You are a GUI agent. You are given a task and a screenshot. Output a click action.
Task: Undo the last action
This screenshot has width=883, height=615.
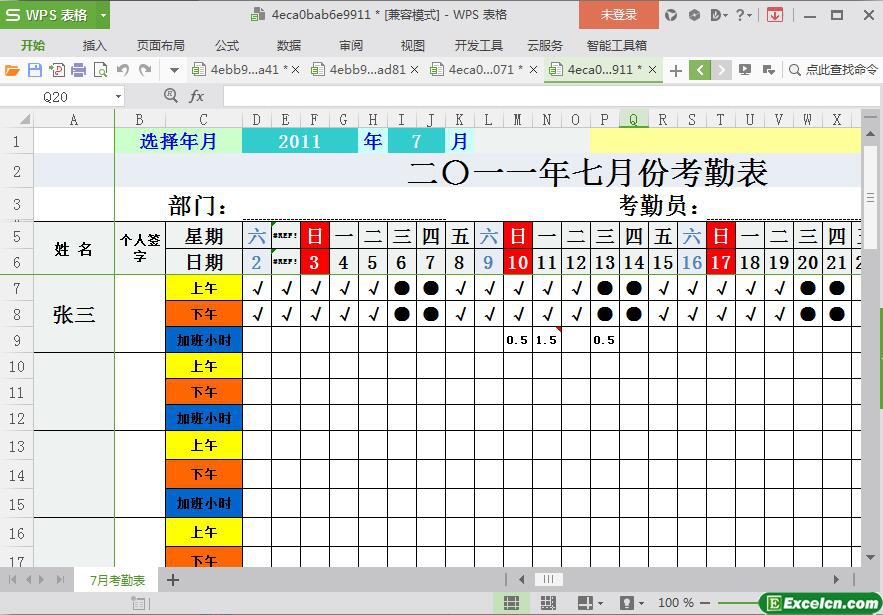click(x=123, y=70)
